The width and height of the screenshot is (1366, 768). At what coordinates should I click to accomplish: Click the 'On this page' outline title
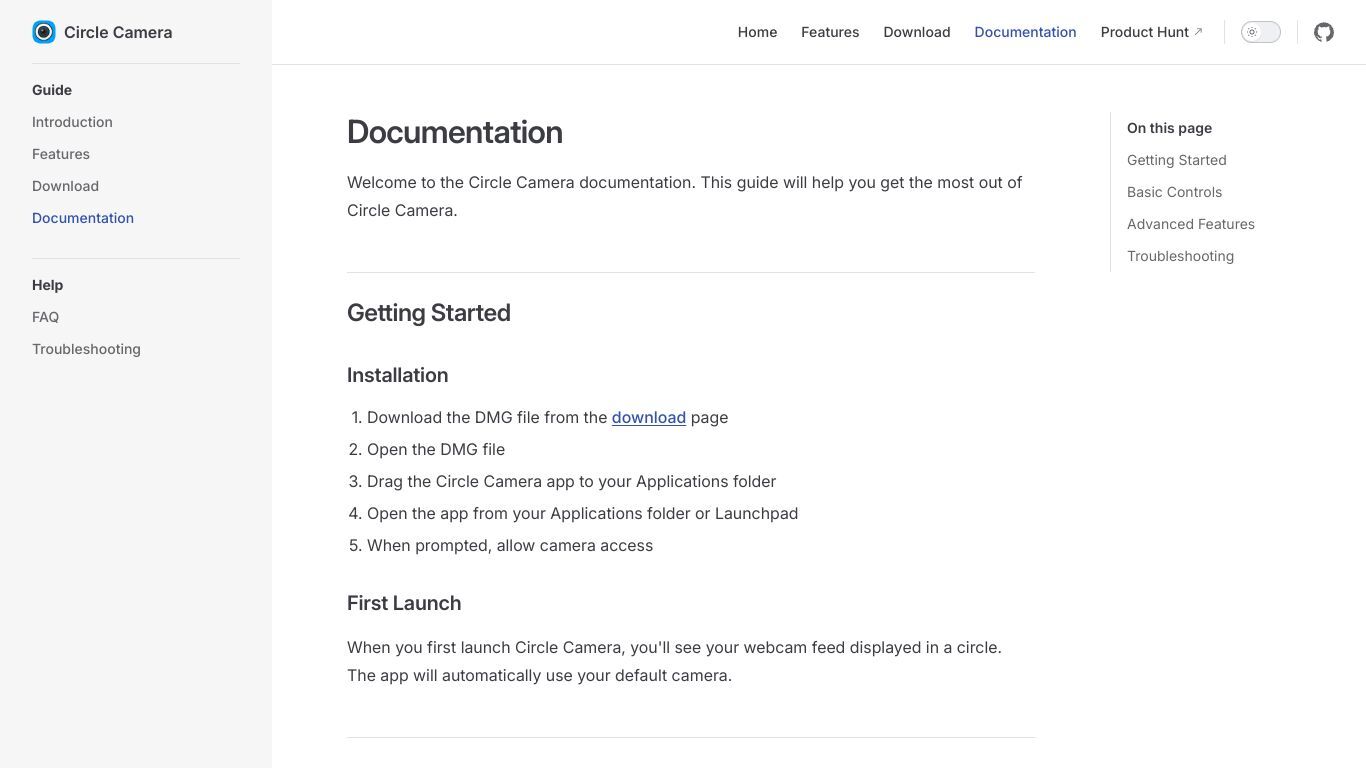pos(1169,128)
